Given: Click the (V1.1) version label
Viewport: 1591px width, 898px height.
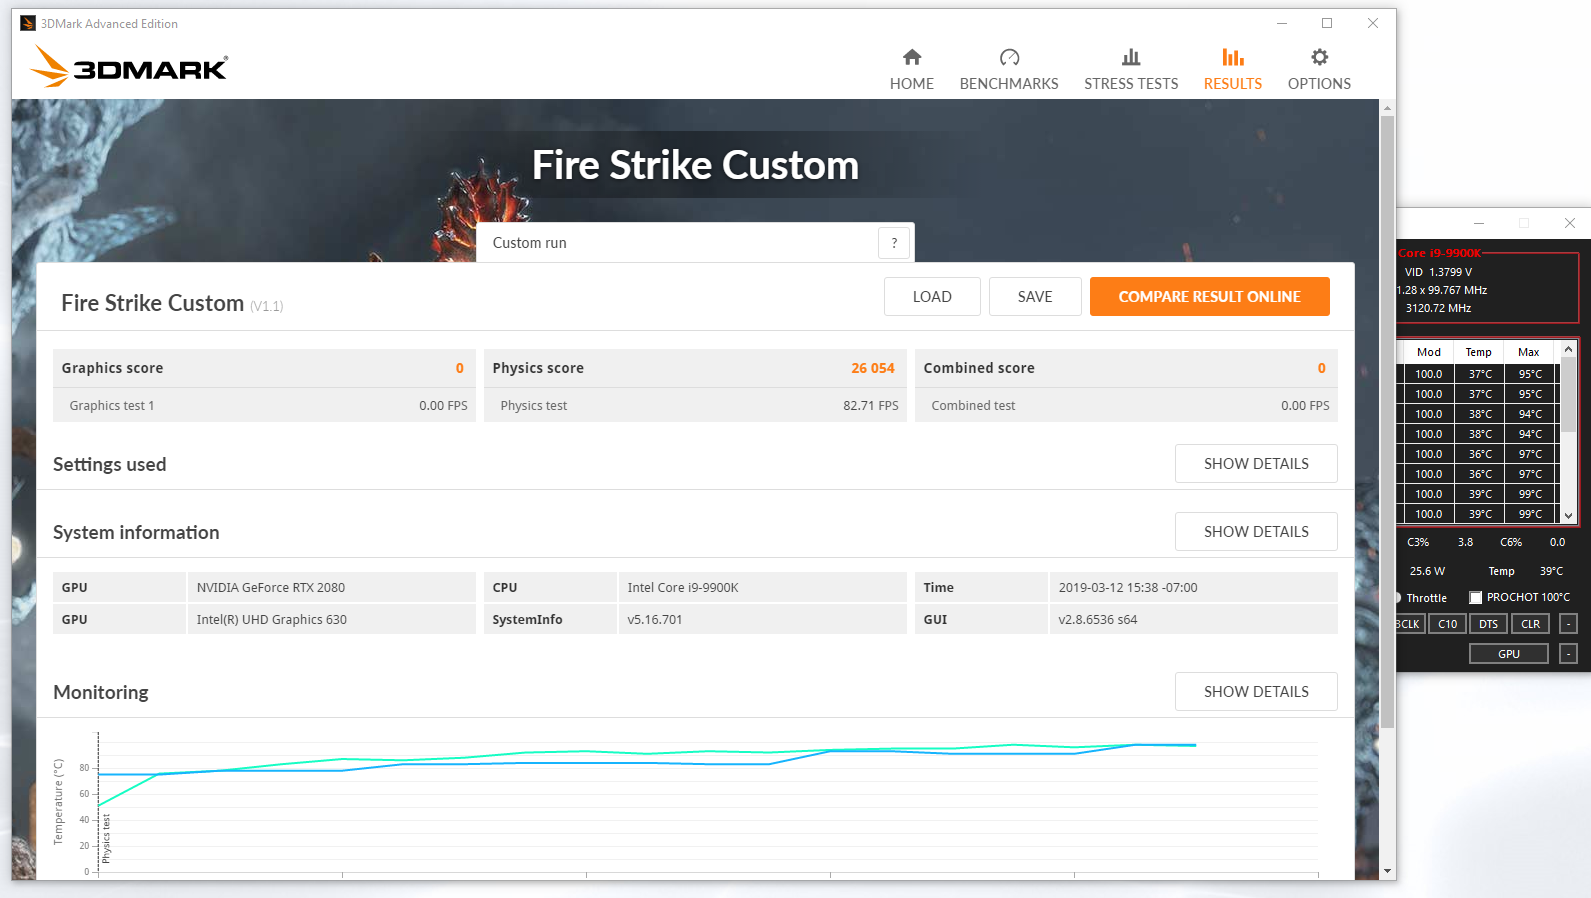Looking at the screenshot, I should click(x=267, y=306).
